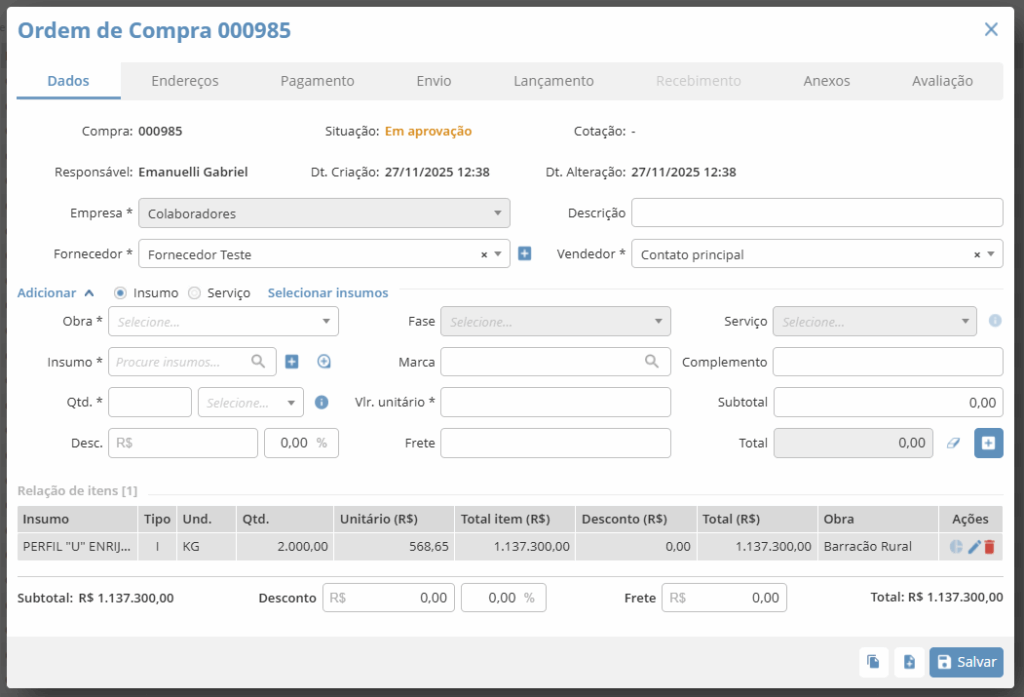Click the pie chart icon in Ações column

point(956,547)
